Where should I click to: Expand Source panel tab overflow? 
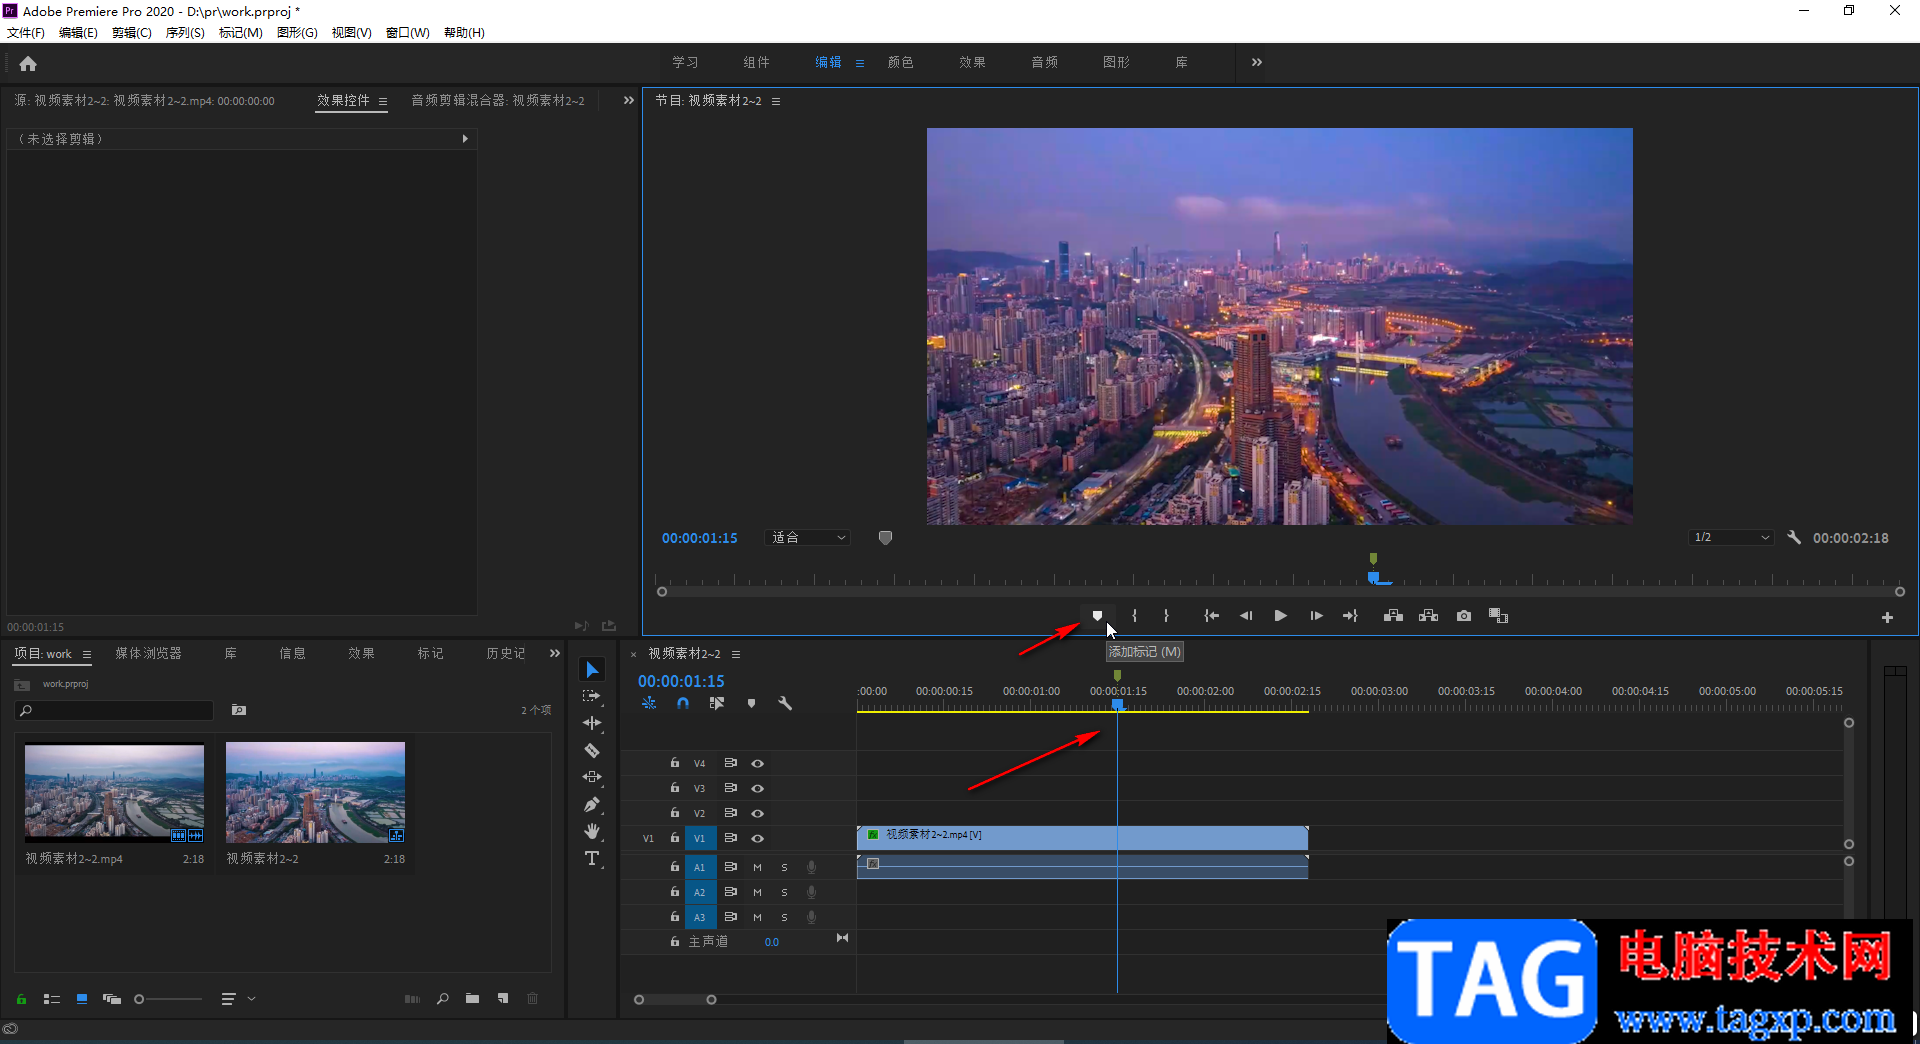coord(628,100)
